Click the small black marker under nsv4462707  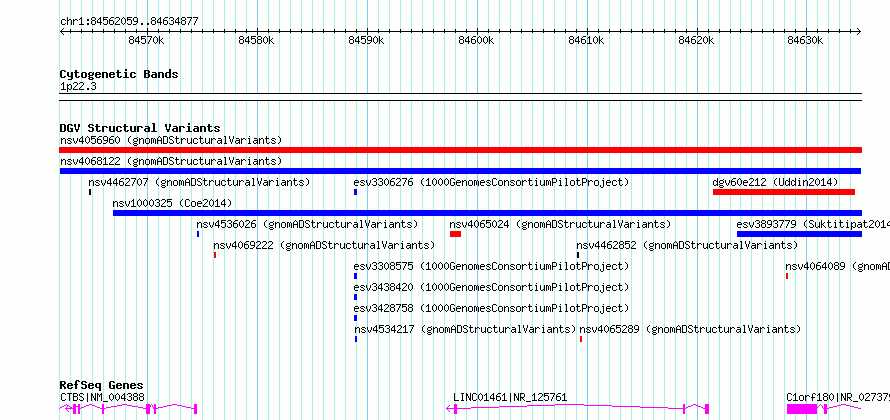[x=90, y=192]
